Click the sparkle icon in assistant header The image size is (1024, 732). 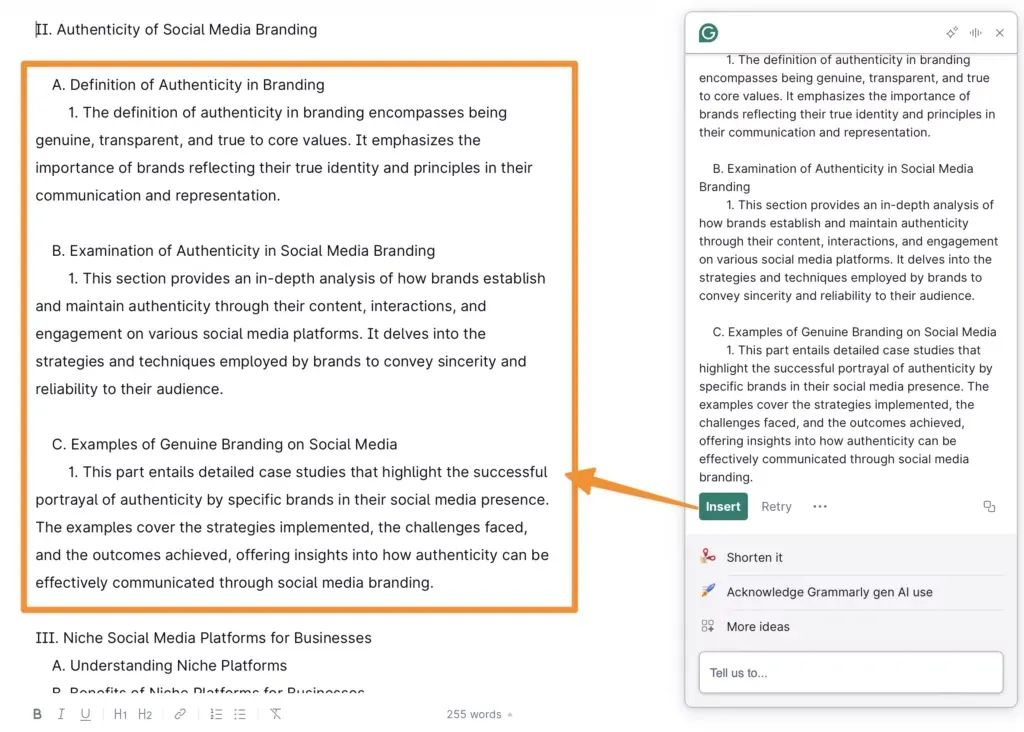point(952,33)
